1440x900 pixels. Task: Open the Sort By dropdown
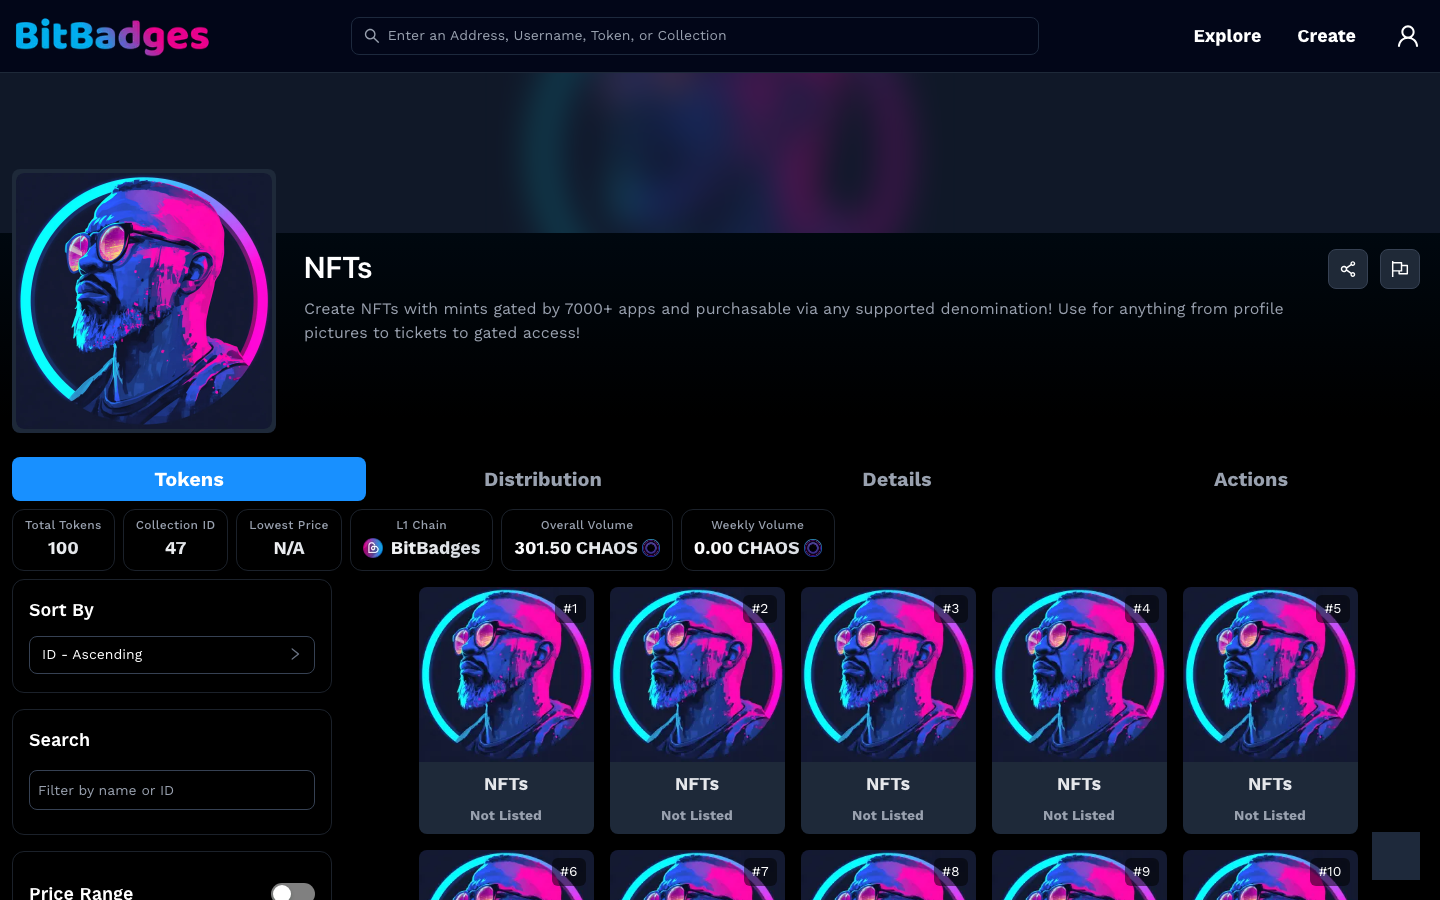[x=172, y=655]
